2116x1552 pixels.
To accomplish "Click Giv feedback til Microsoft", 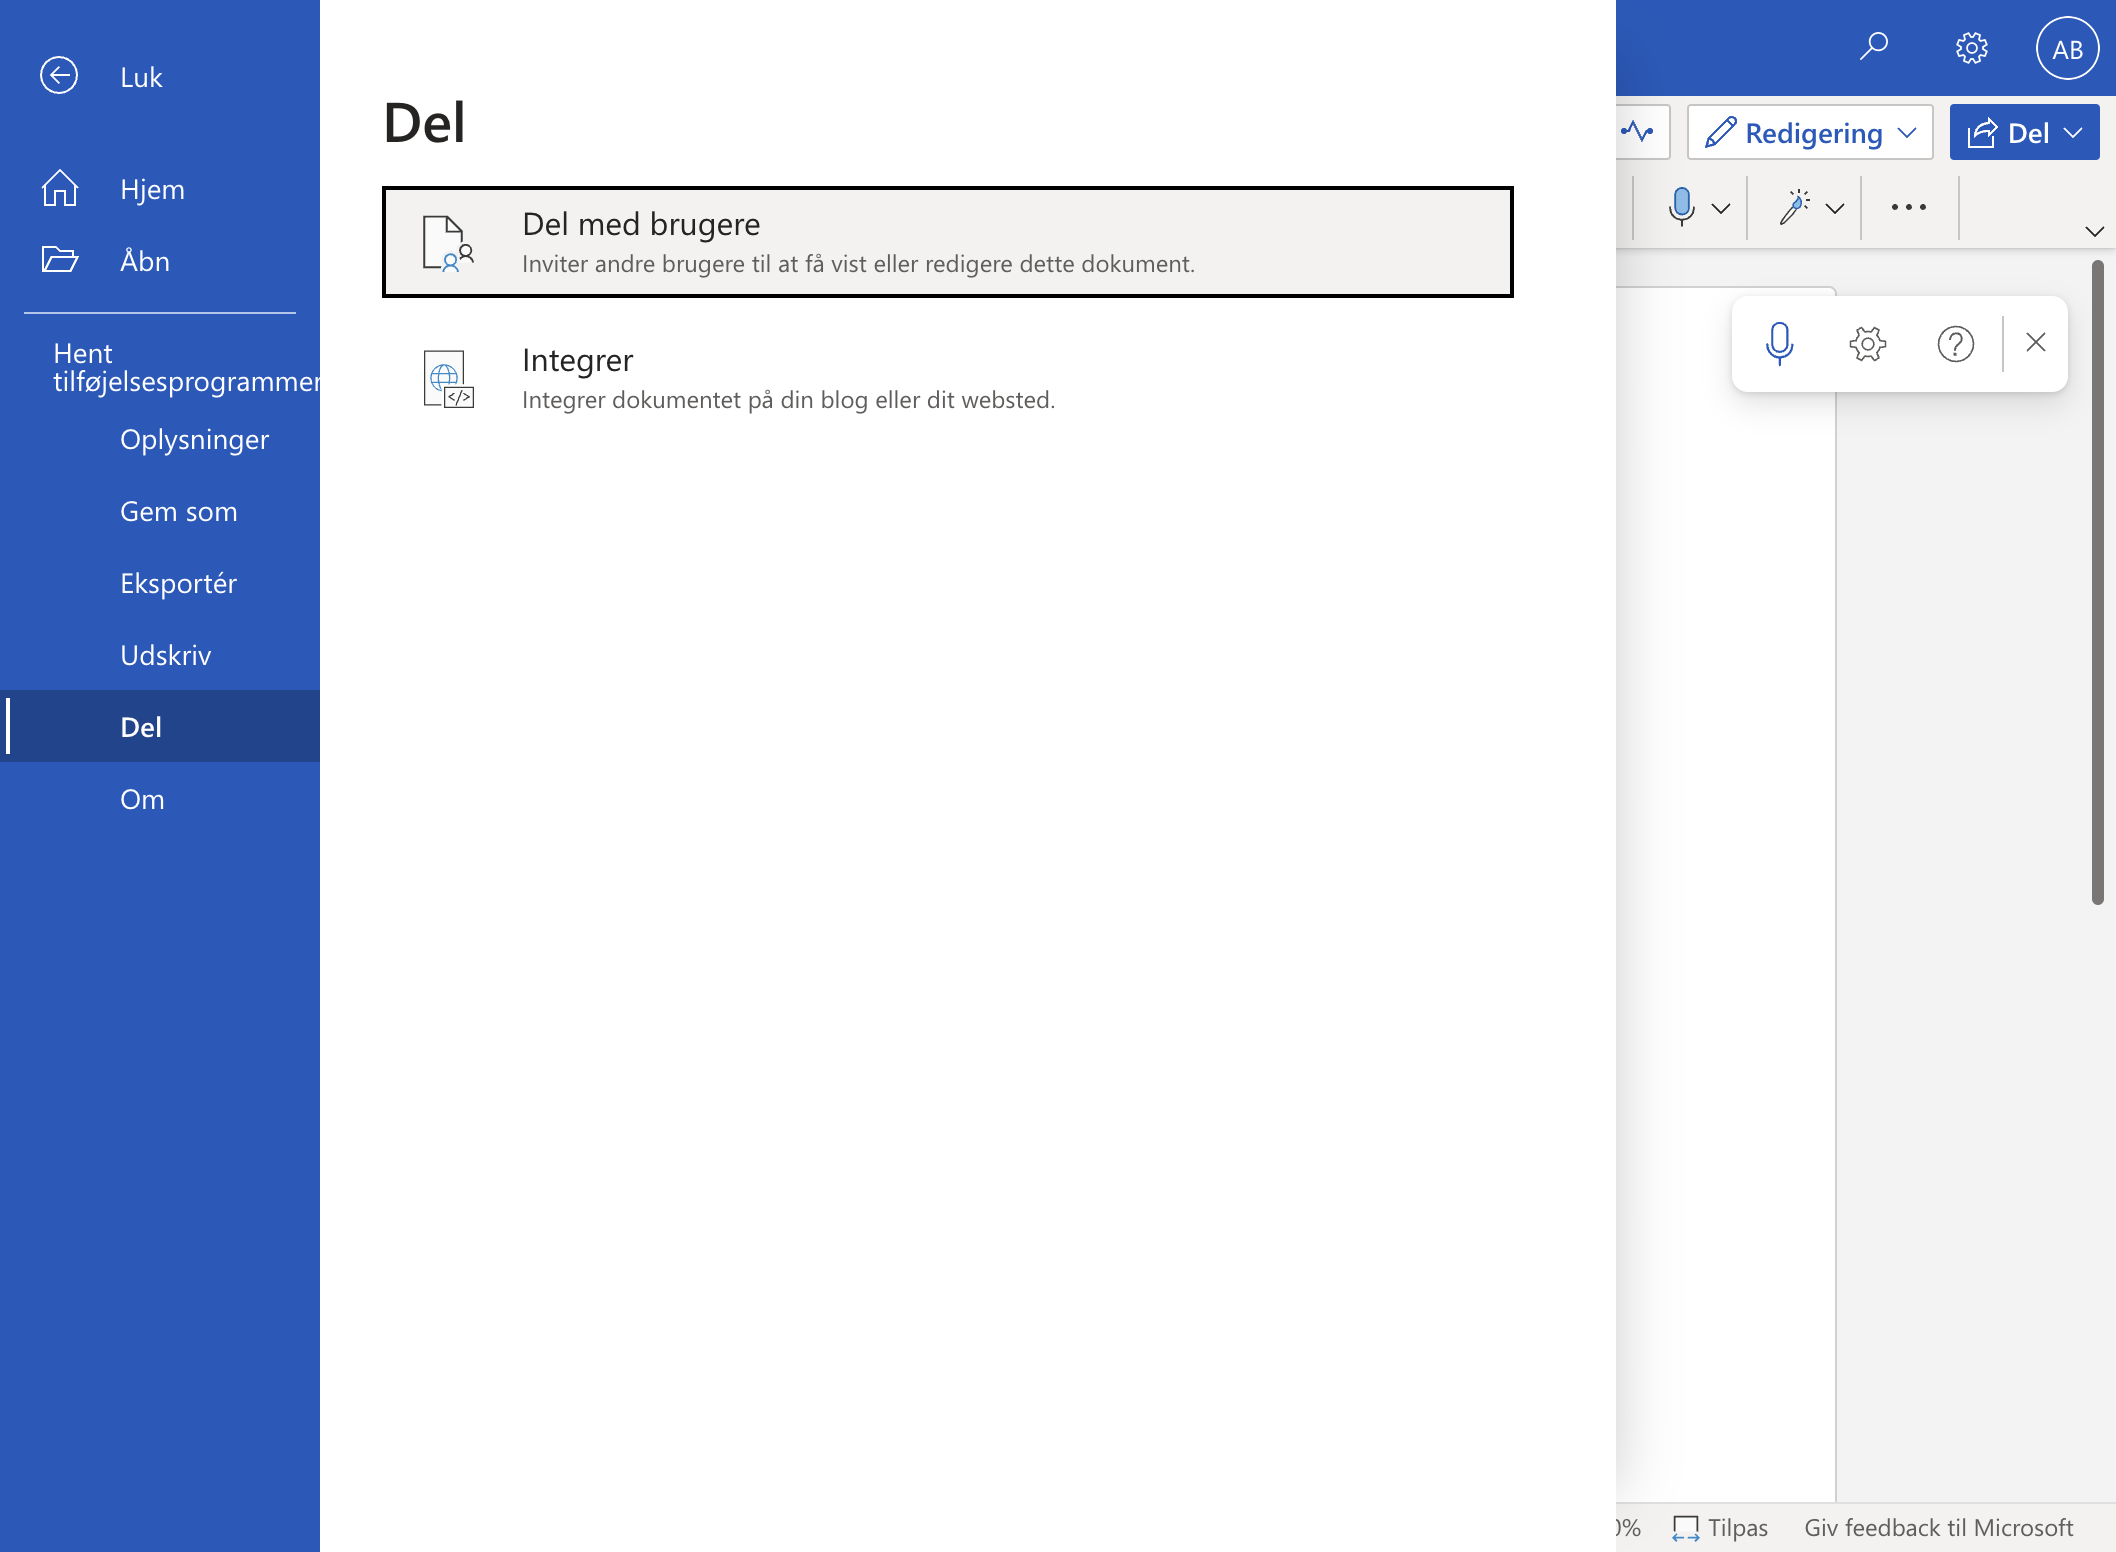I will [1938, 1527].
